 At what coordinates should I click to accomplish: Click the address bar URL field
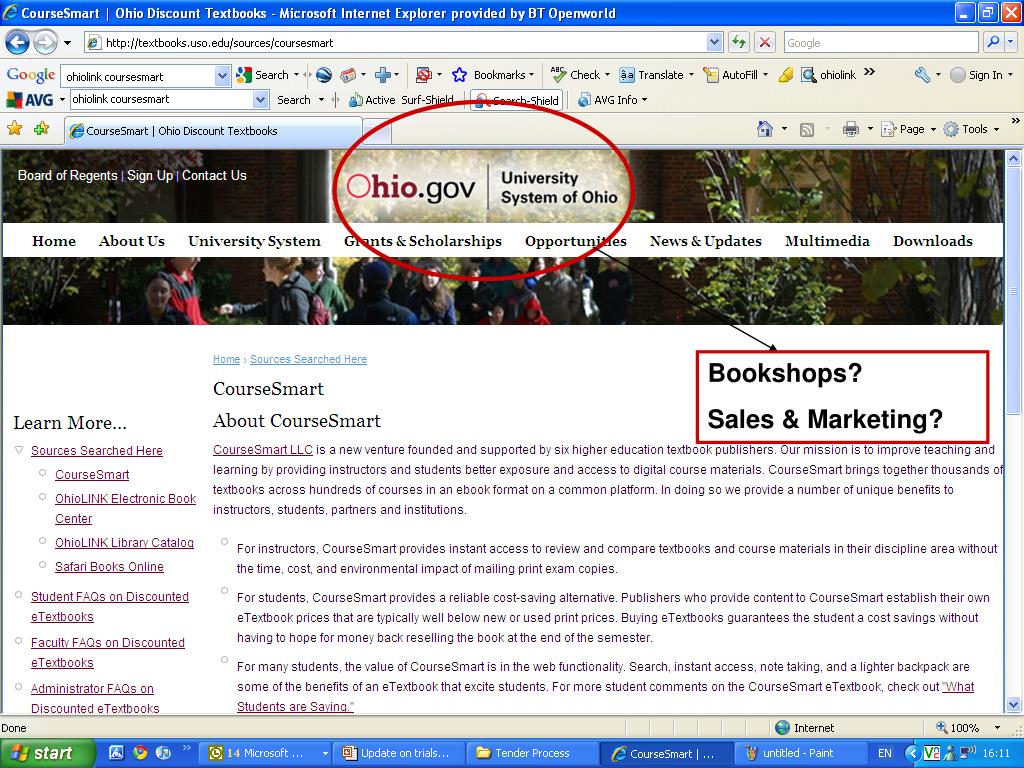pyautogui.click(x=395, y=43)
